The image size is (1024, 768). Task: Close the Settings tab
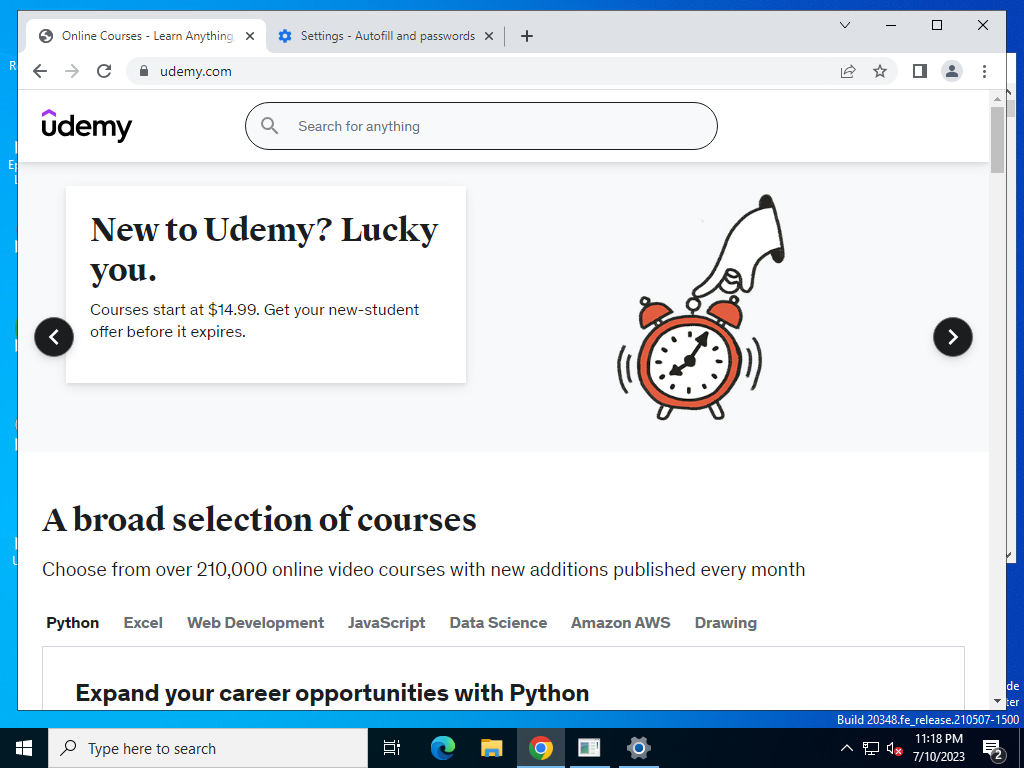488,37
